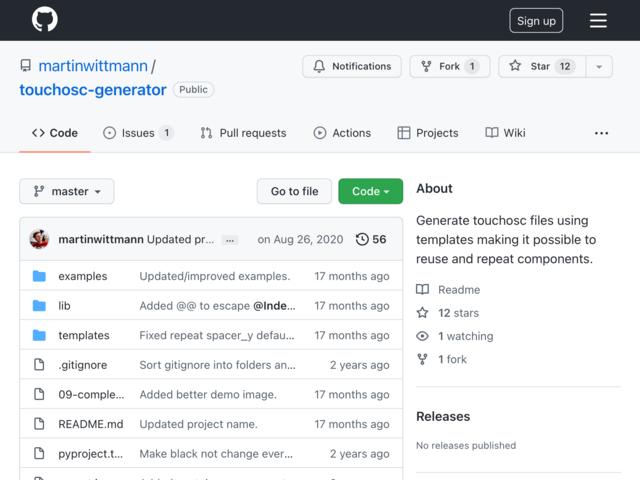Click the Star count badge 12
The height and width of the screenshot is (480, 640).
pyautogui.click(x=565, y=66)
